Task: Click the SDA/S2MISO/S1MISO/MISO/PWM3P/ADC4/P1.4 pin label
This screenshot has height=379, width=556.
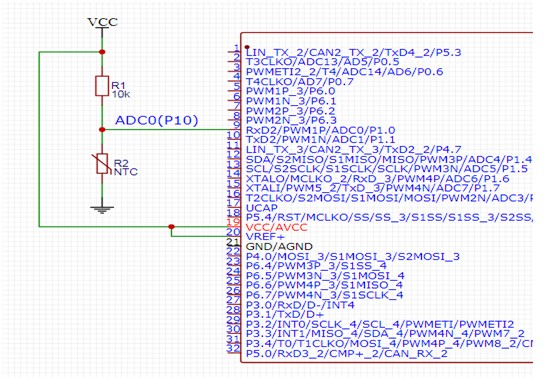Action: (389, 159)
